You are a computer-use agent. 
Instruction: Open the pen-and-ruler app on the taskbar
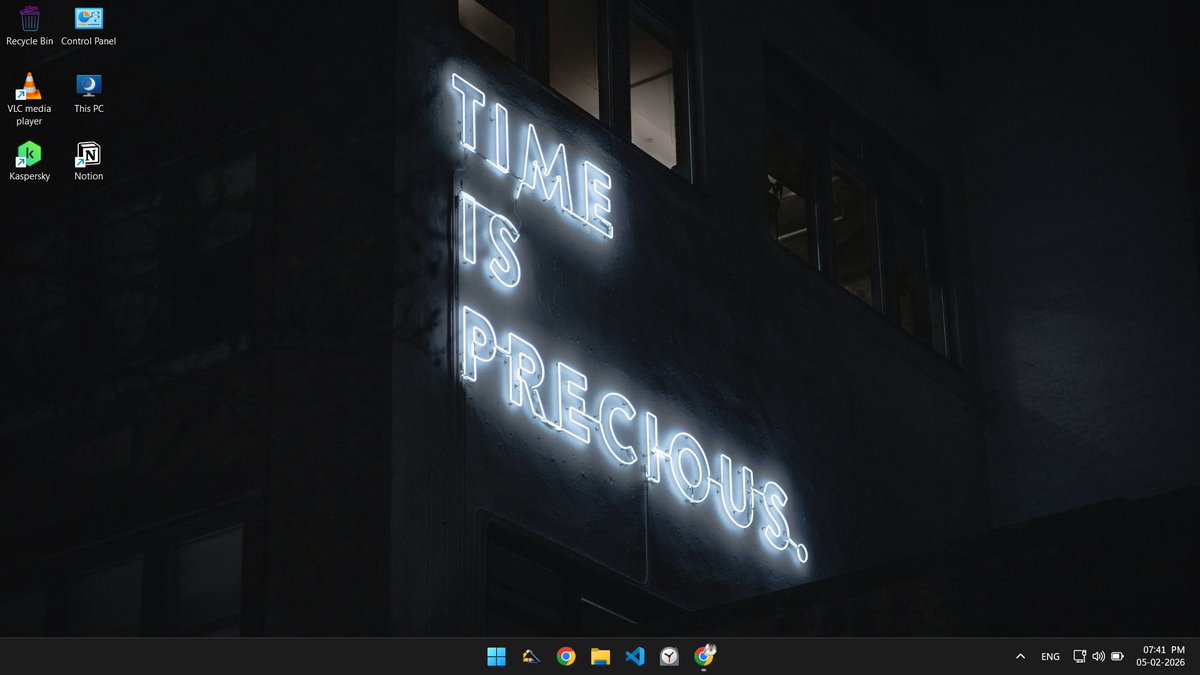(531, 656)
